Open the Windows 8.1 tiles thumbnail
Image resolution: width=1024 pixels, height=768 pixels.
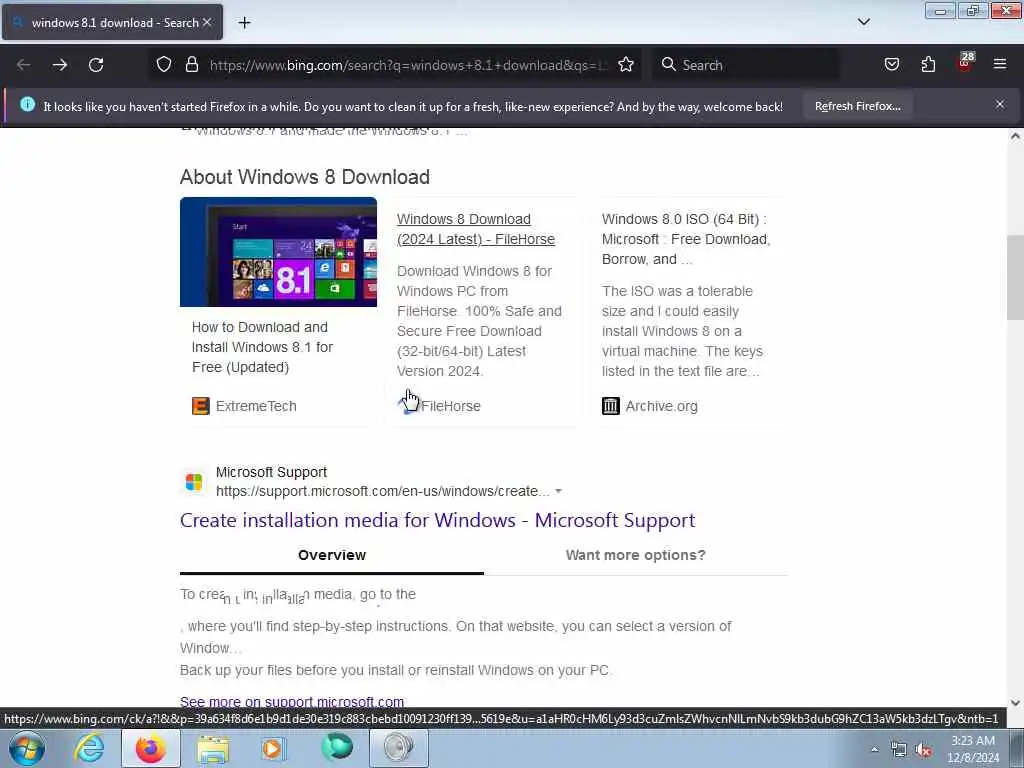pos(278,251)
